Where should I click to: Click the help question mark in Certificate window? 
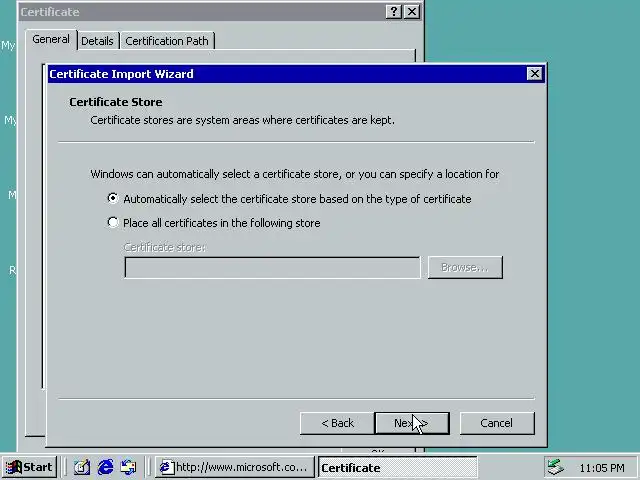click(393, 12)
